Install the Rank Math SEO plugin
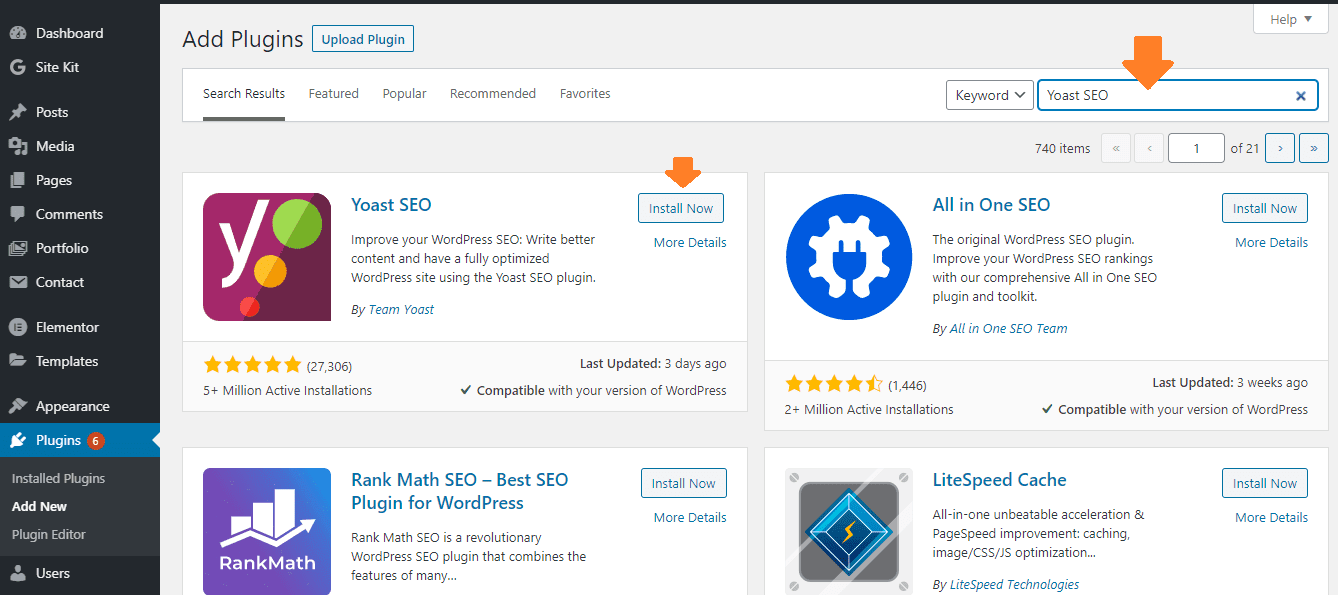The height and width of the screenshot is (595, 1338). pyautogui.click(x=684, y=483)
